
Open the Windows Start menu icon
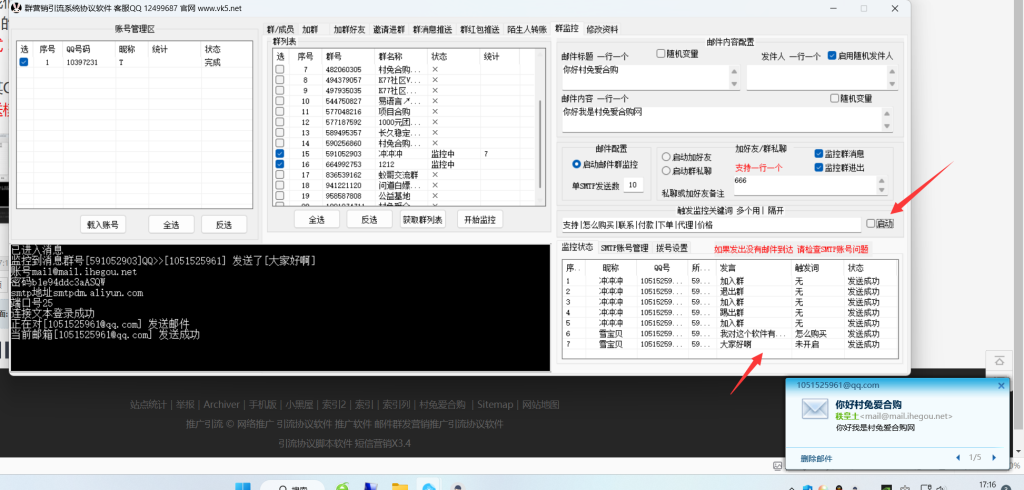click(x=242, y=487)
